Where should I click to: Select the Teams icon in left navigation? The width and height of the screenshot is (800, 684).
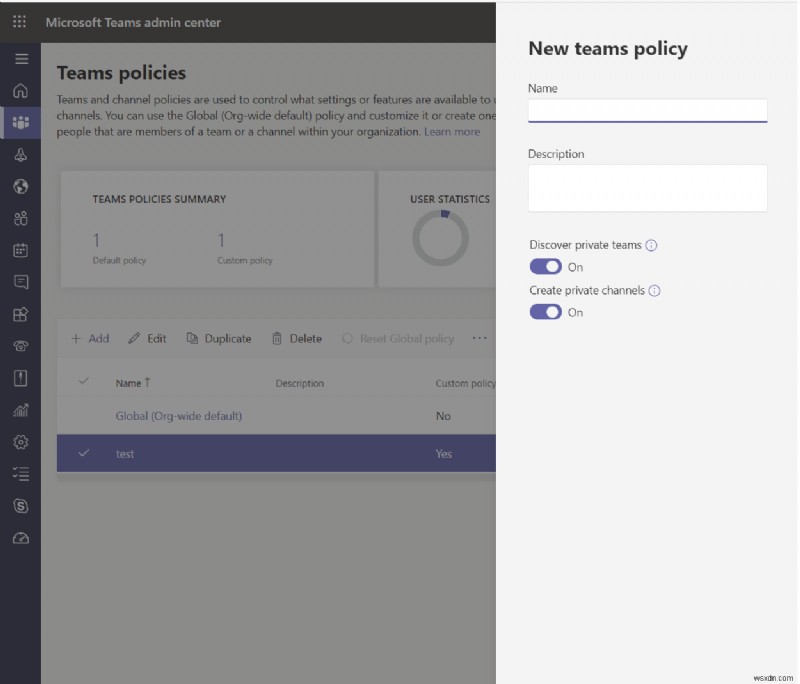click(x=19, y=123)
